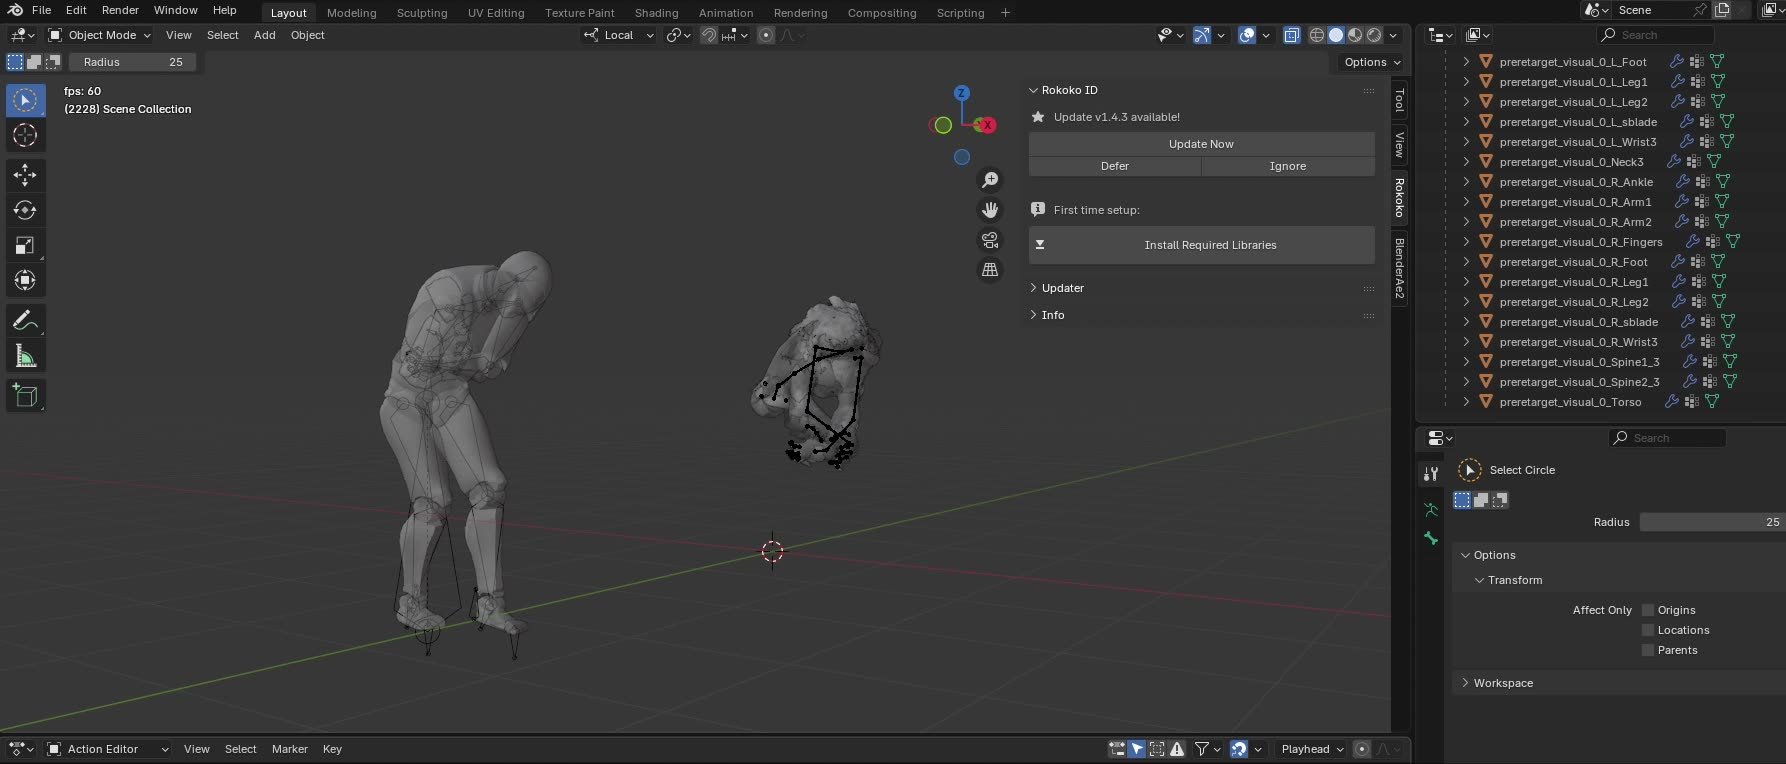Image resolution: width=1786 pixels, height=764 pixels.
Task: Adjust the Radius slider in tool settings
Action: click(x=132, y=62)
